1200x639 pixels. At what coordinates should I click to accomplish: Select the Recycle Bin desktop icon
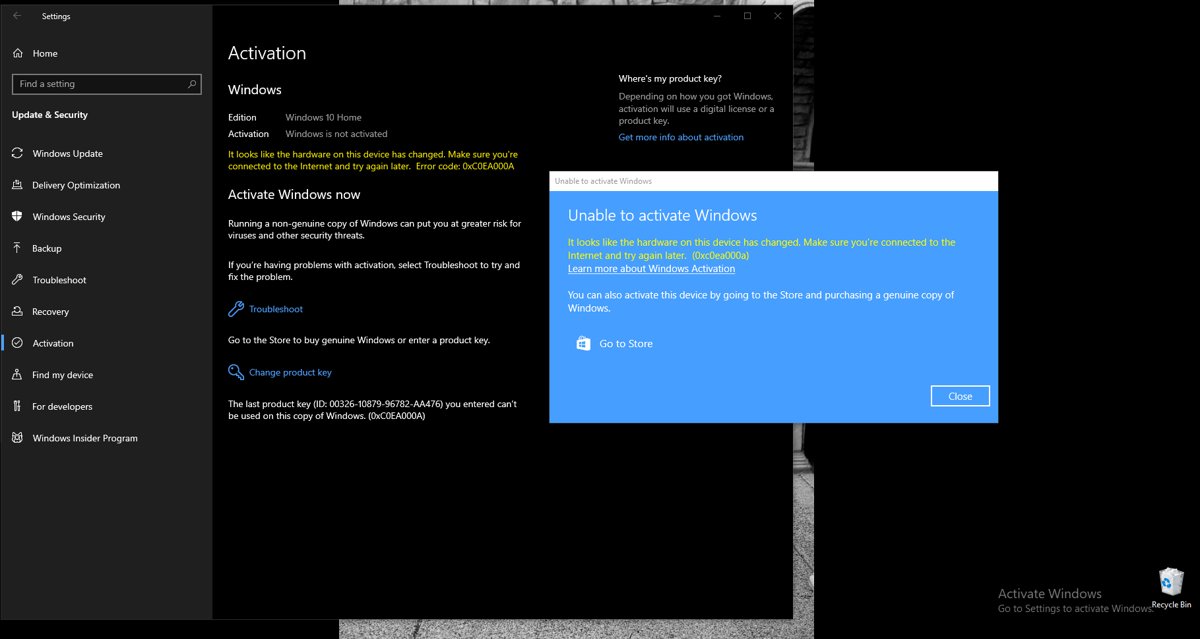(1171, 588)
